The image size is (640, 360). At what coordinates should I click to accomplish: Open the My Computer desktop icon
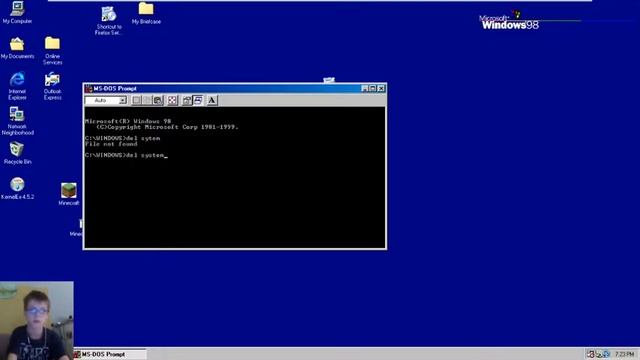pos(17,12)
